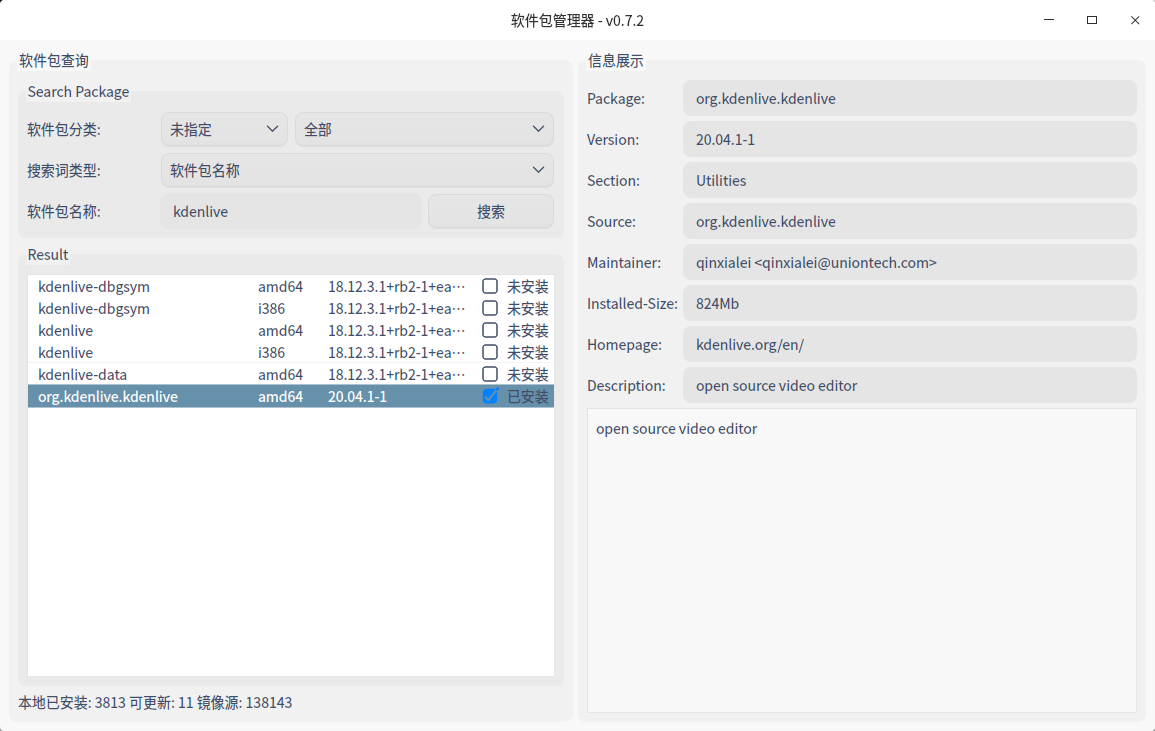Select the kdenlive amd64 result row
Image resolution: width=1155 pixels, height=731 pixels.
pyautogui.click(x=291, y=330)
